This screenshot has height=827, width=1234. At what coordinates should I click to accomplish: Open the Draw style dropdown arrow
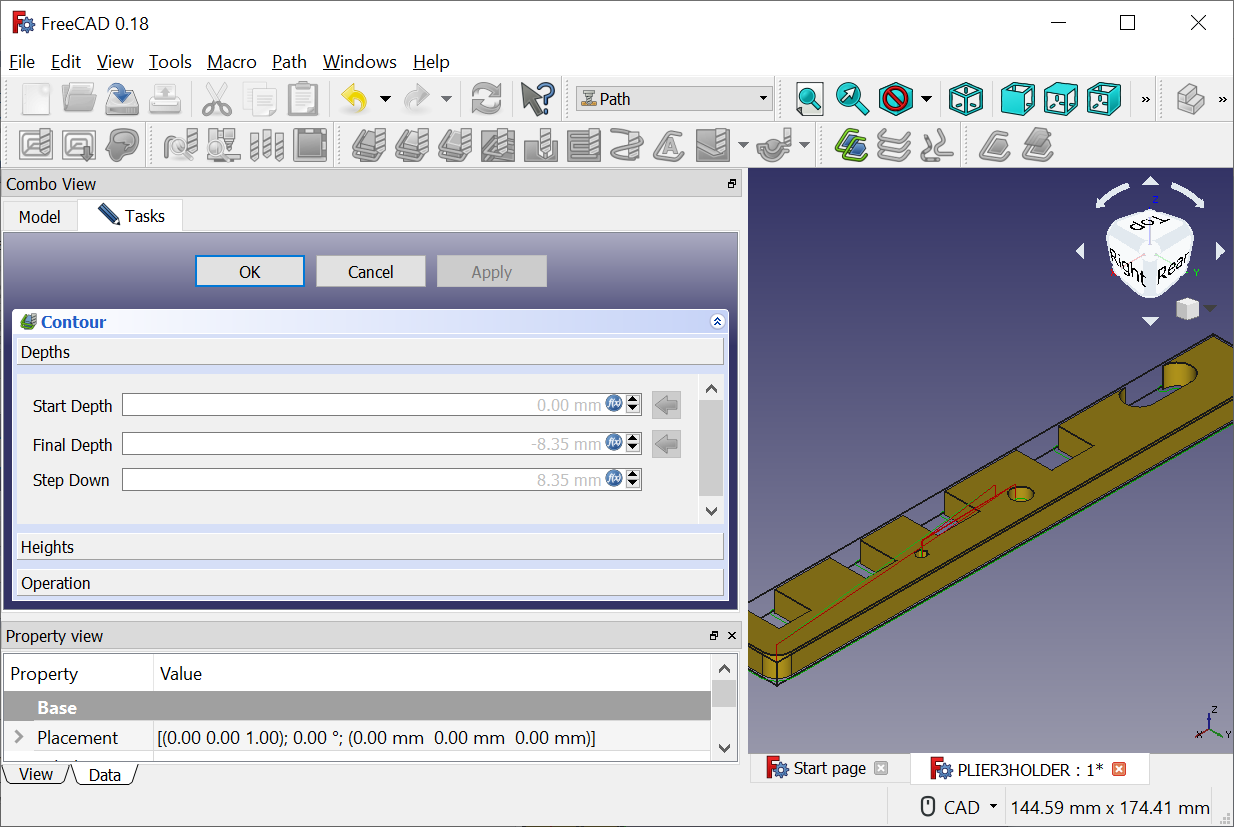pos(926,99)
